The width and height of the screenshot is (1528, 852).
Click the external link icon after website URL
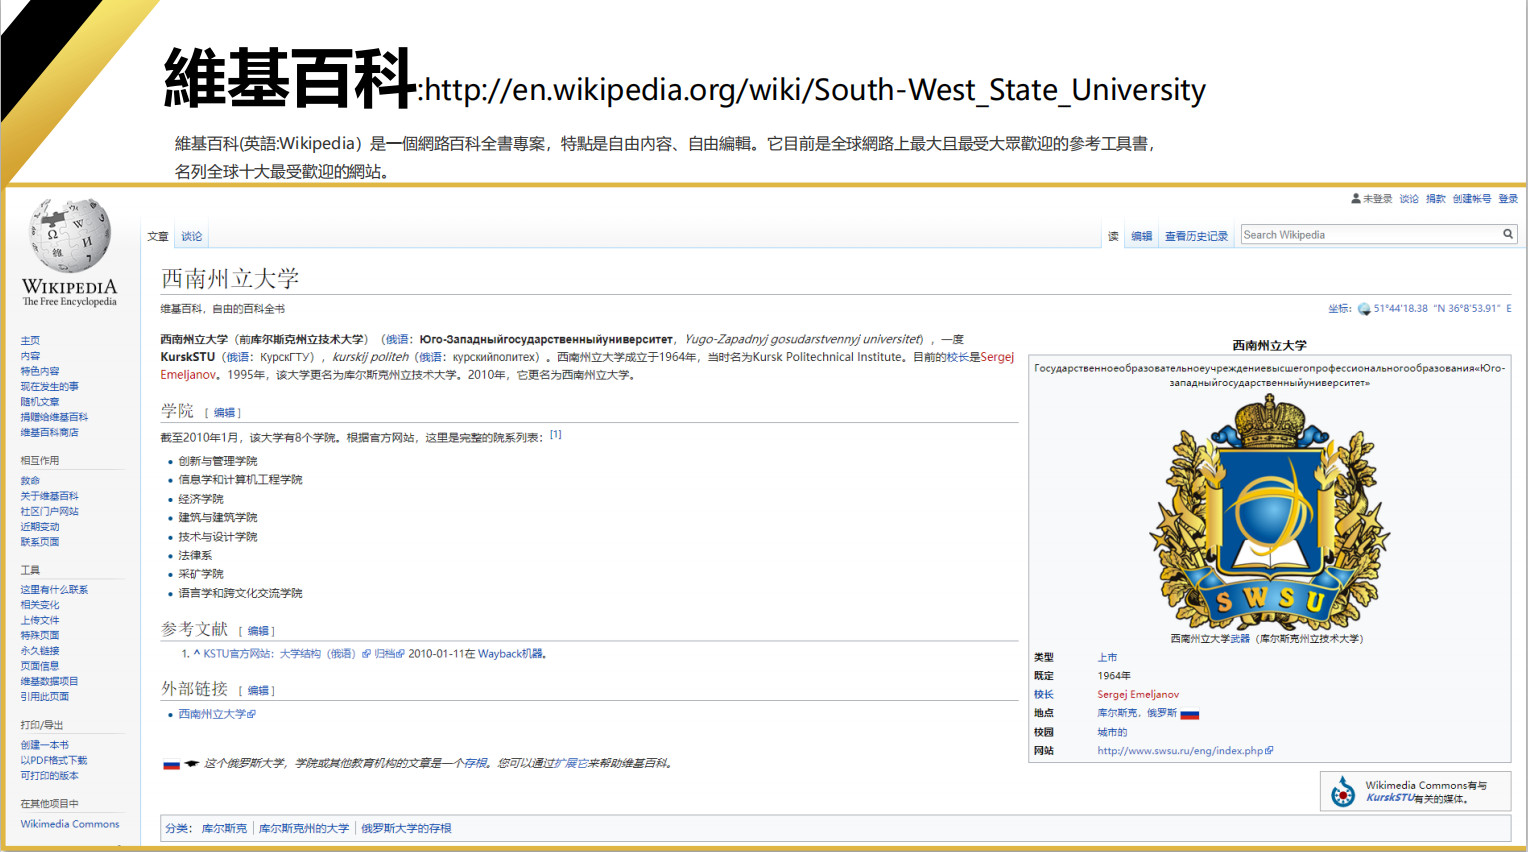(1269, 750)
